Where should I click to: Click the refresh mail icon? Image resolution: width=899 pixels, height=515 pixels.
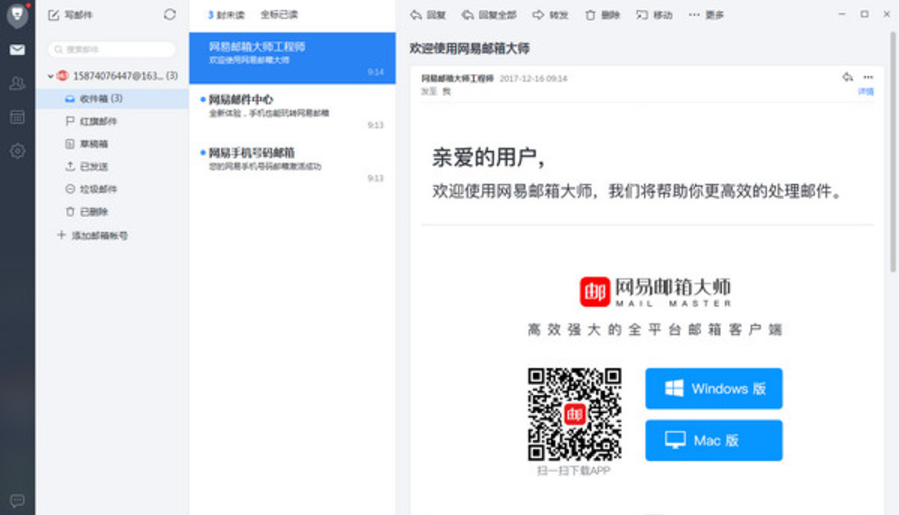click(170, 14)
